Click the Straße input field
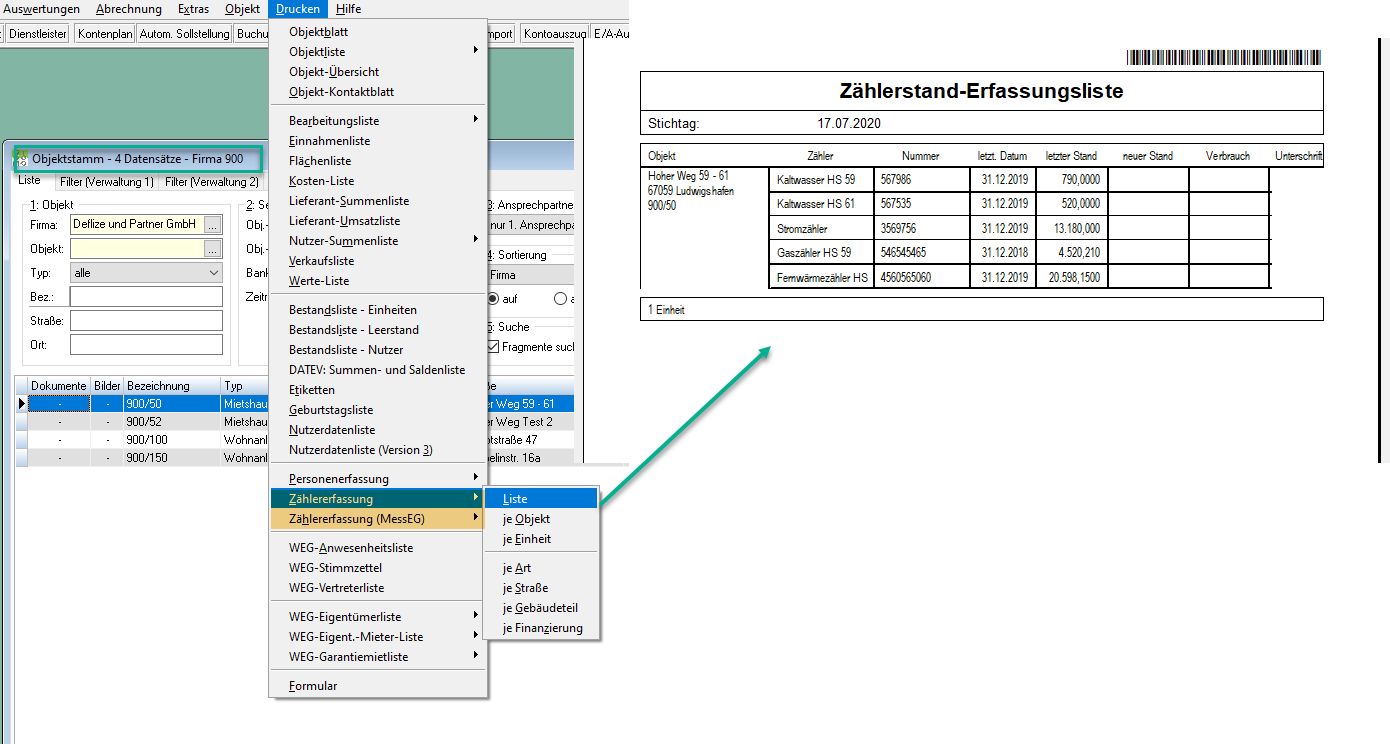Screen dimensions: 1390x744 (x=146, y=321)
